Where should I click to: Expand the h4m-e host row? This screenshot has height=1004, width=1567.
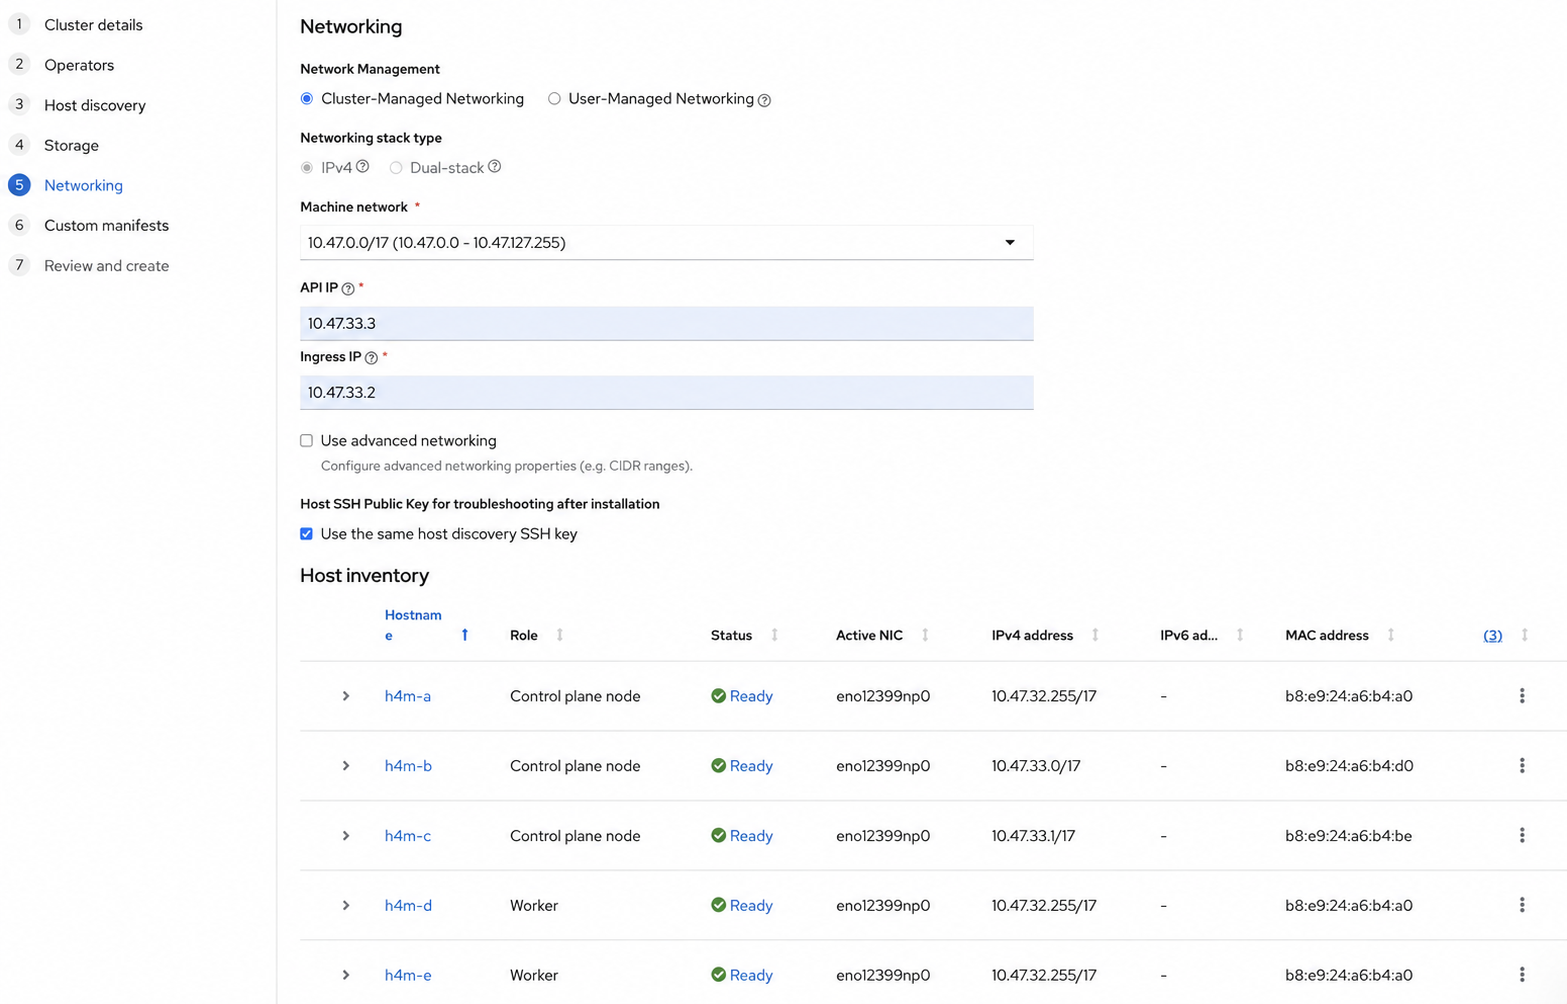click(346, 975)
